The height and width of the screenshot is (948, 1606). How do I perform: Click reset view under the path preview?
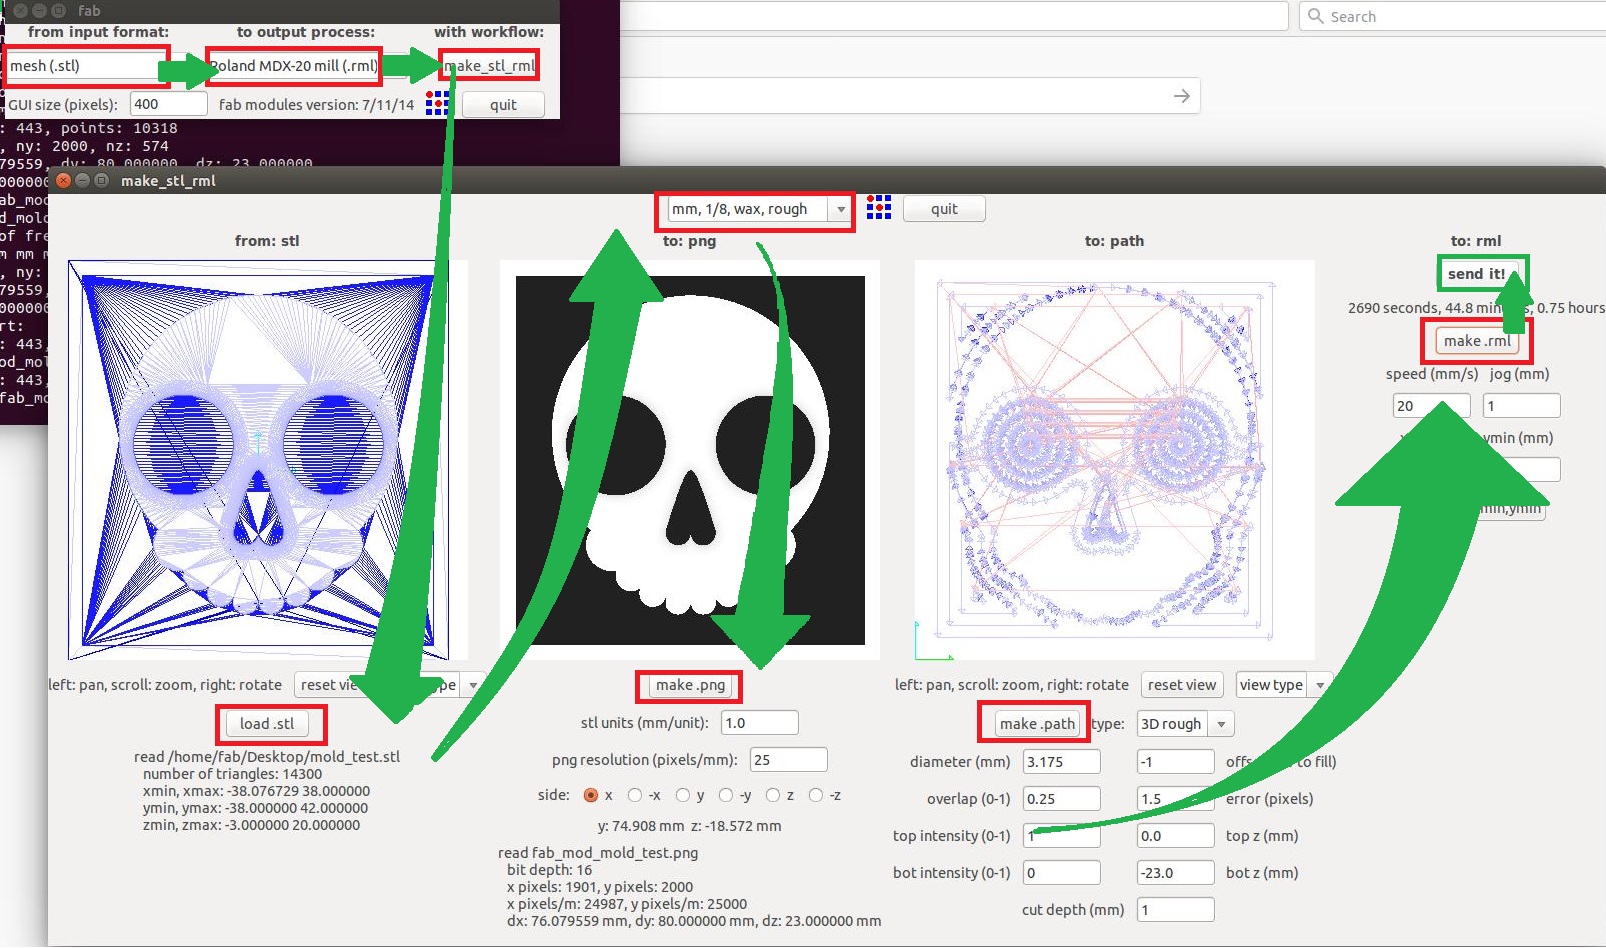1182,685
